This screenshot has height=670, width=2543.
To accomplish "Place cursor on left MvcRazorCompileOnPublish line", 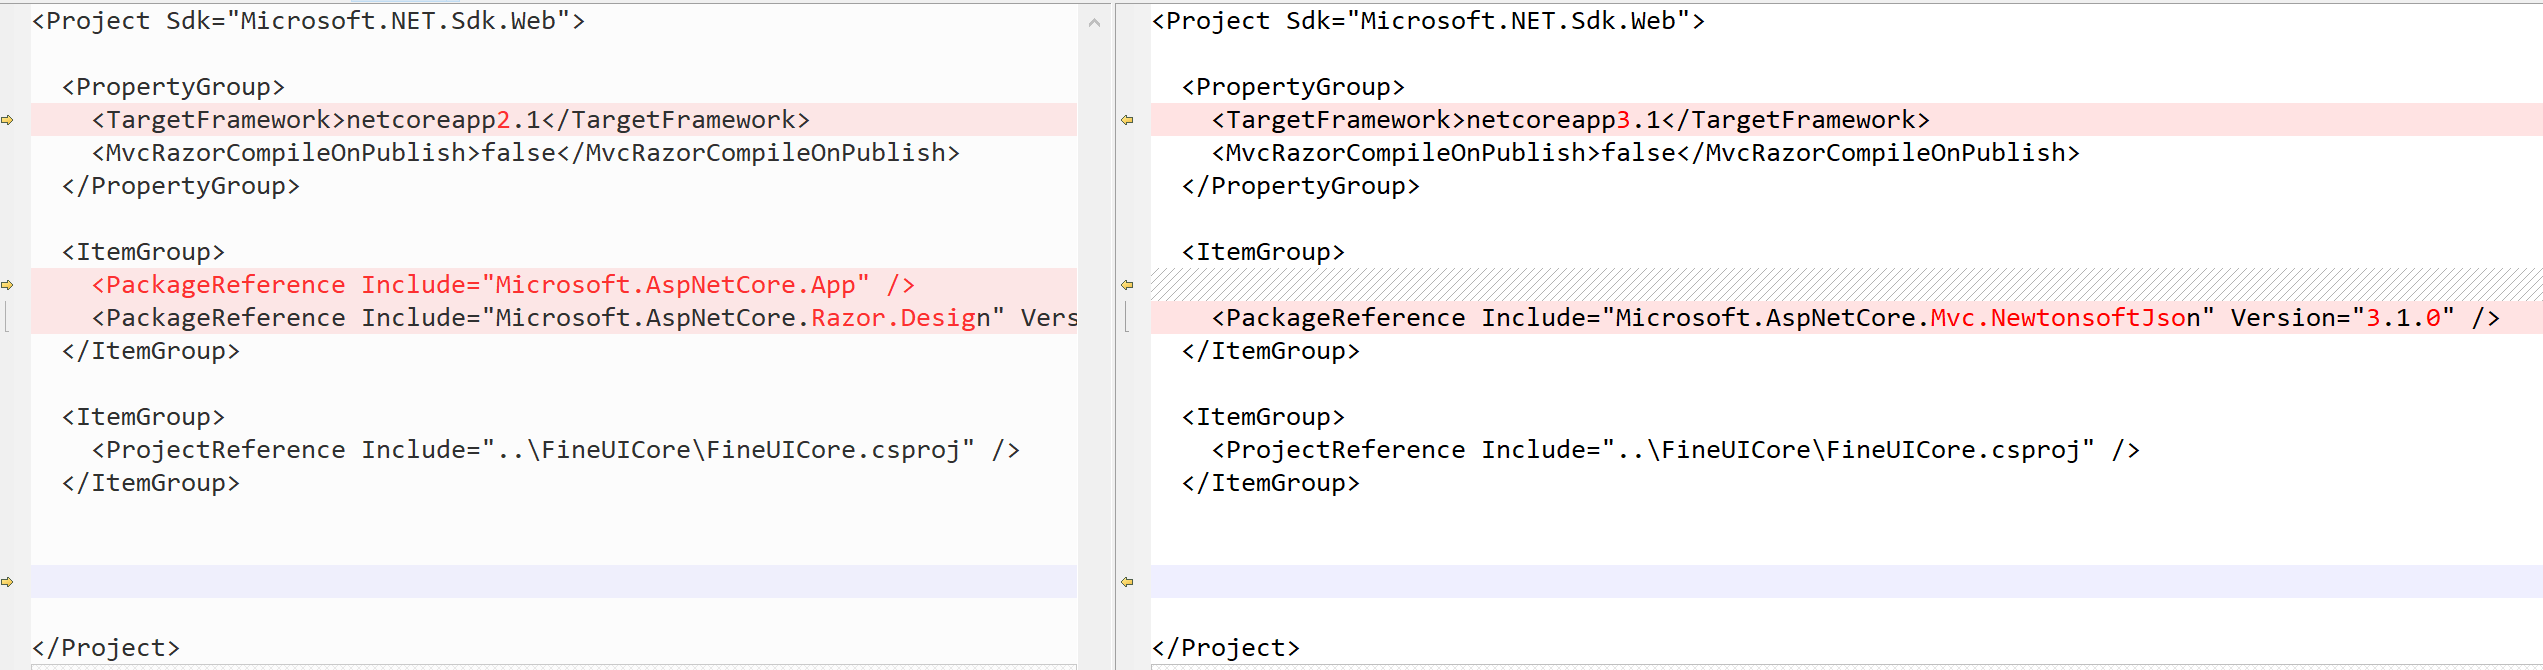I will 526,153.
